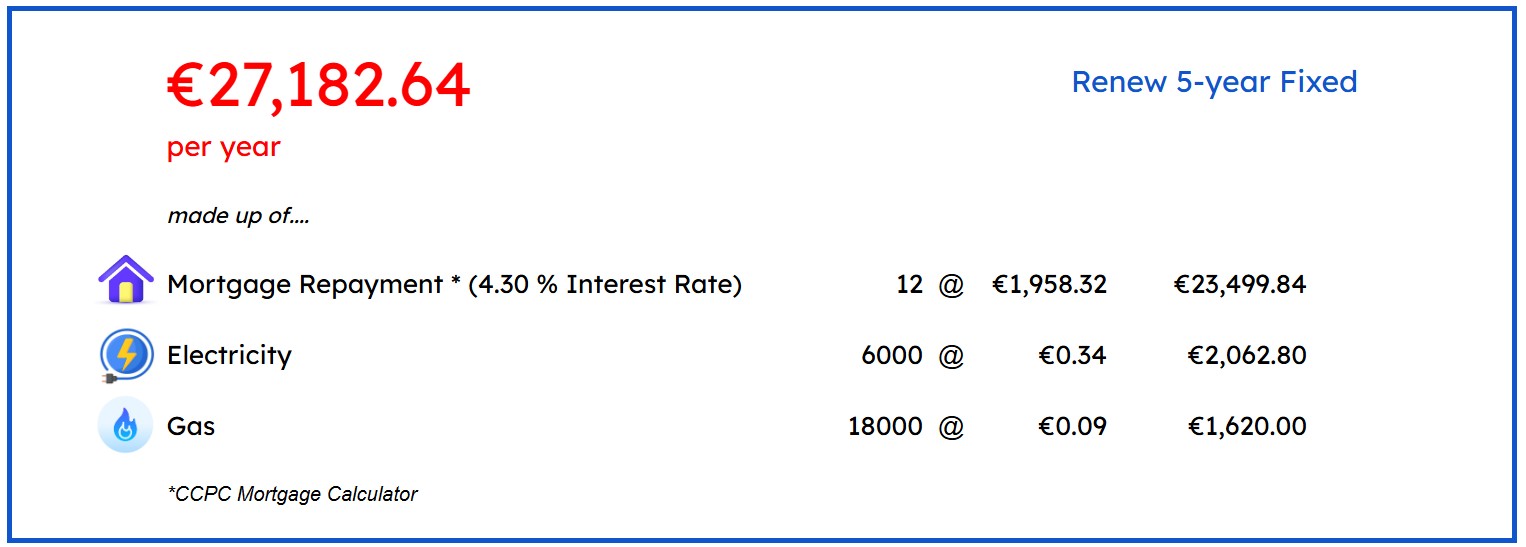Image resolution: width=1526 pixels, height=547 pixels.
Task: Click the €23,499.84 mortgage annual total
Action: (1240, 285)
